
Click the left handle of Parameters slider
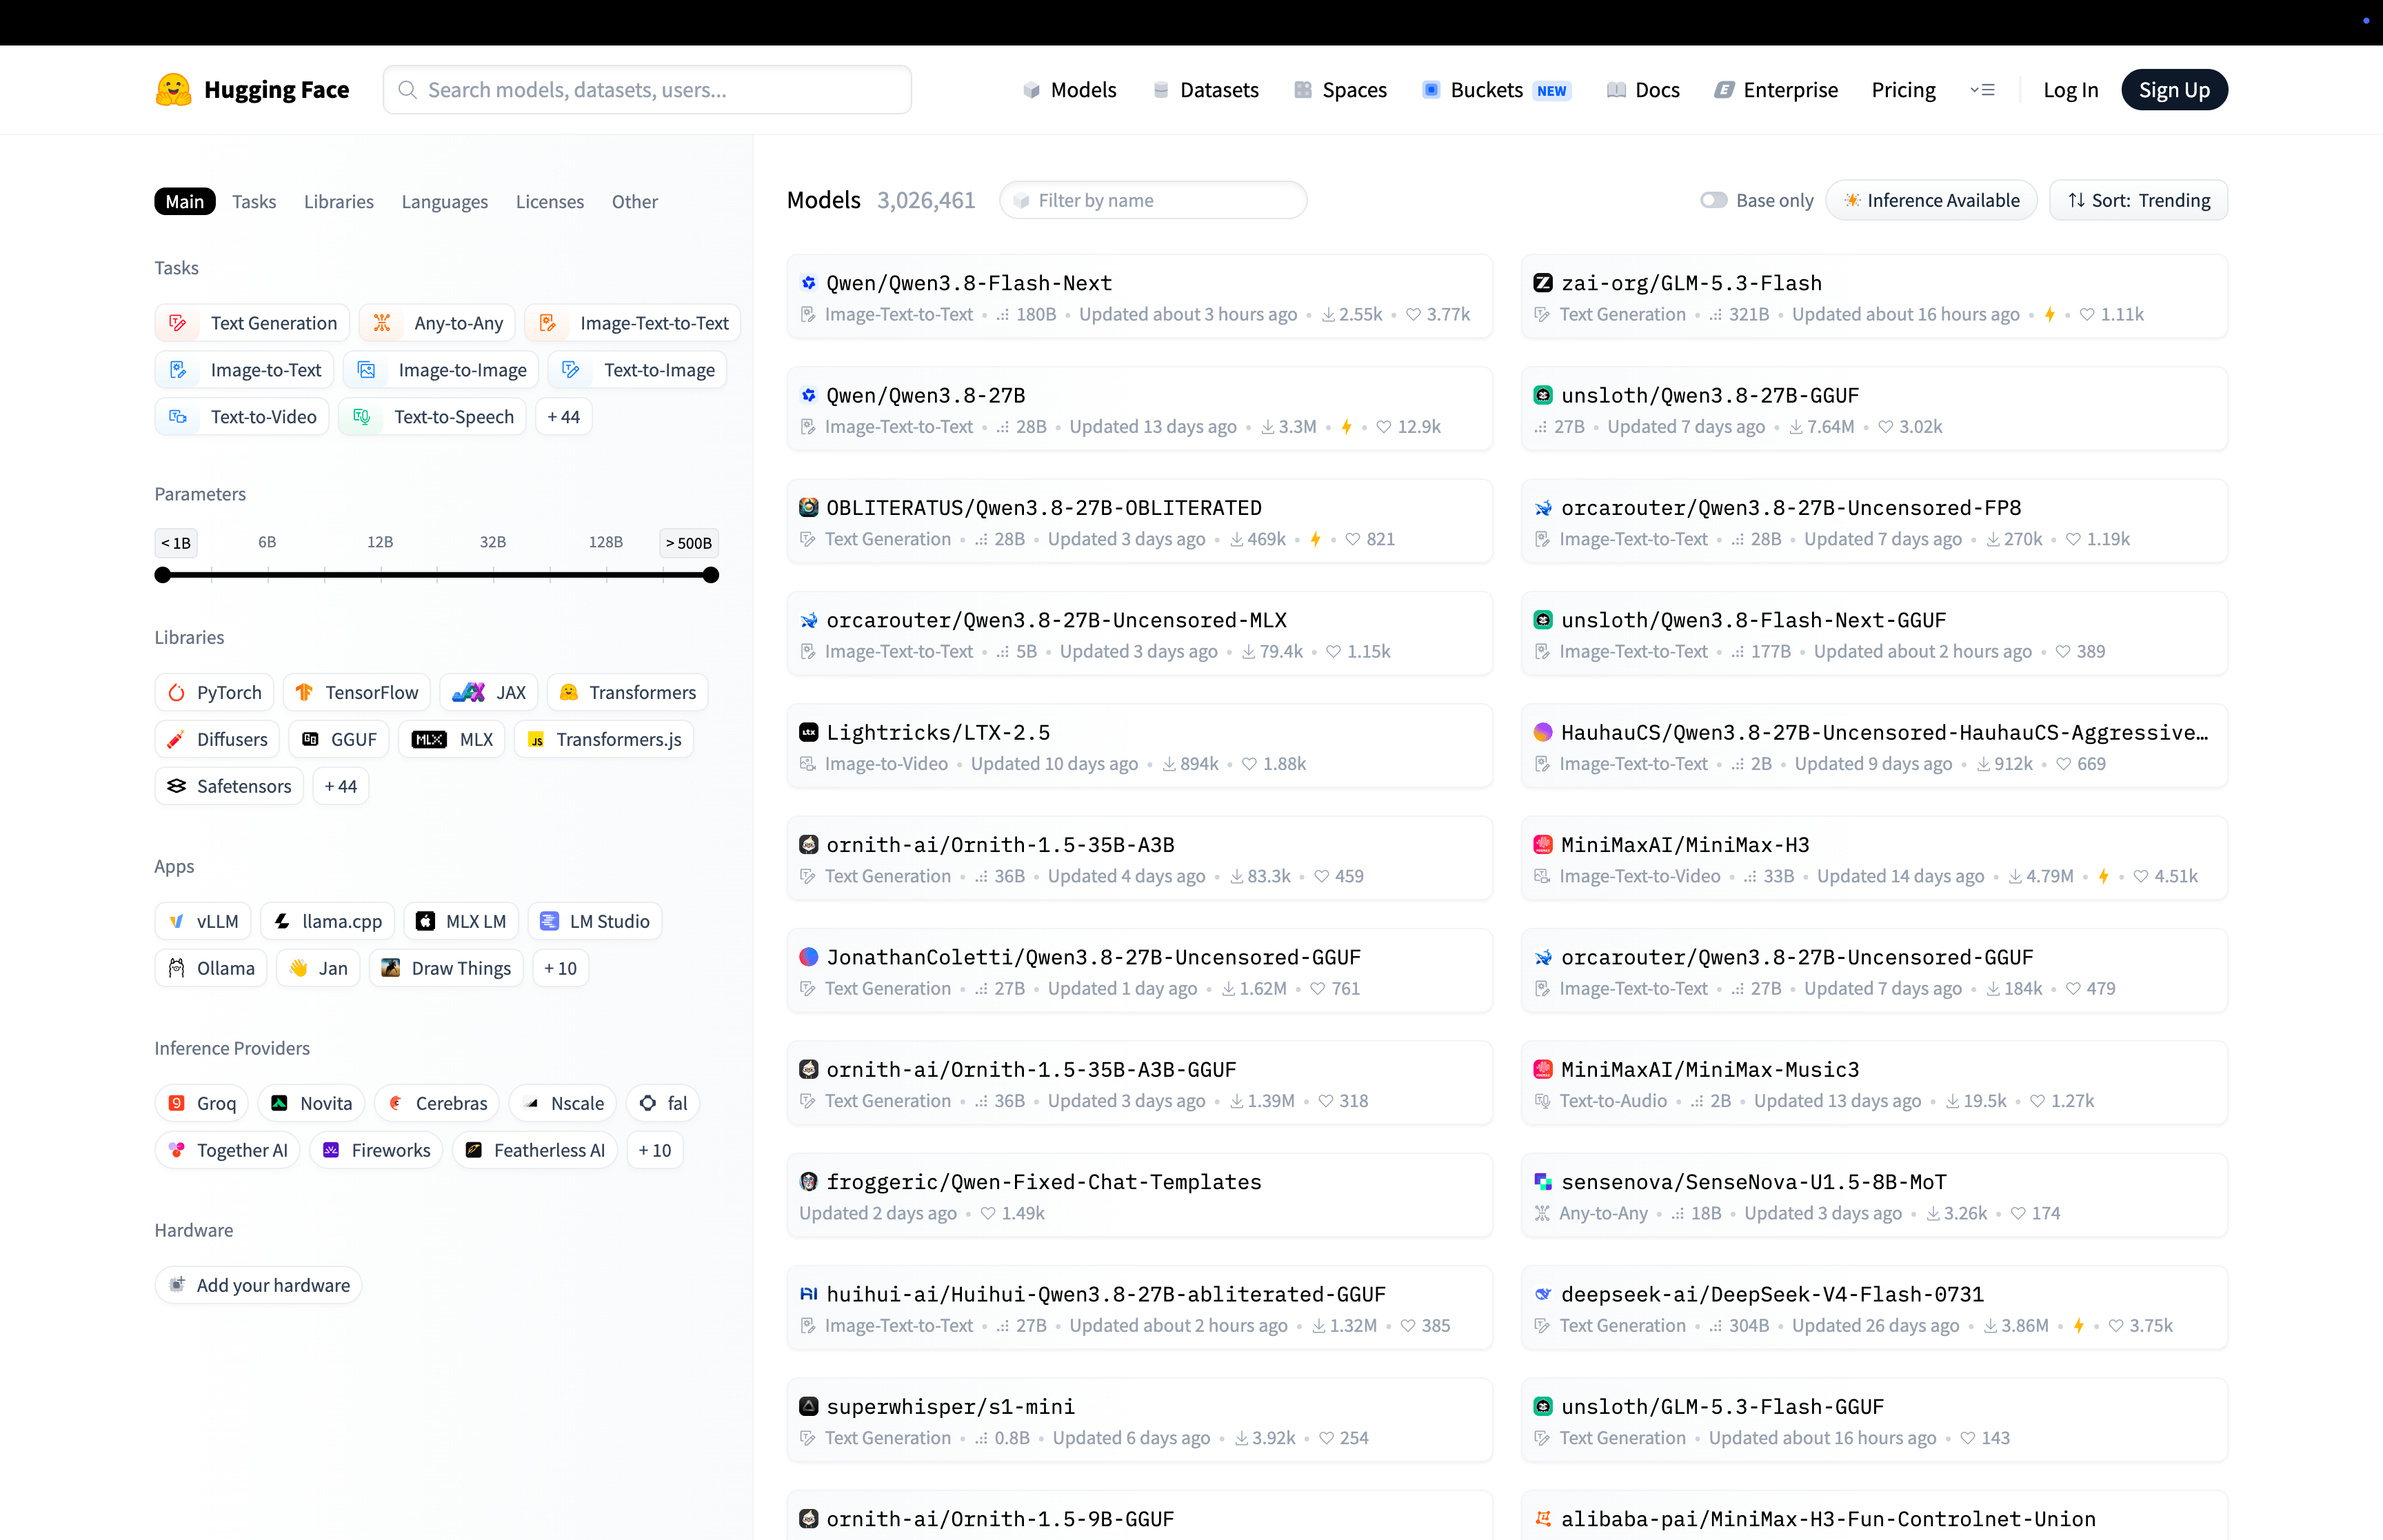pyautogui.click(x=163, y=575)
